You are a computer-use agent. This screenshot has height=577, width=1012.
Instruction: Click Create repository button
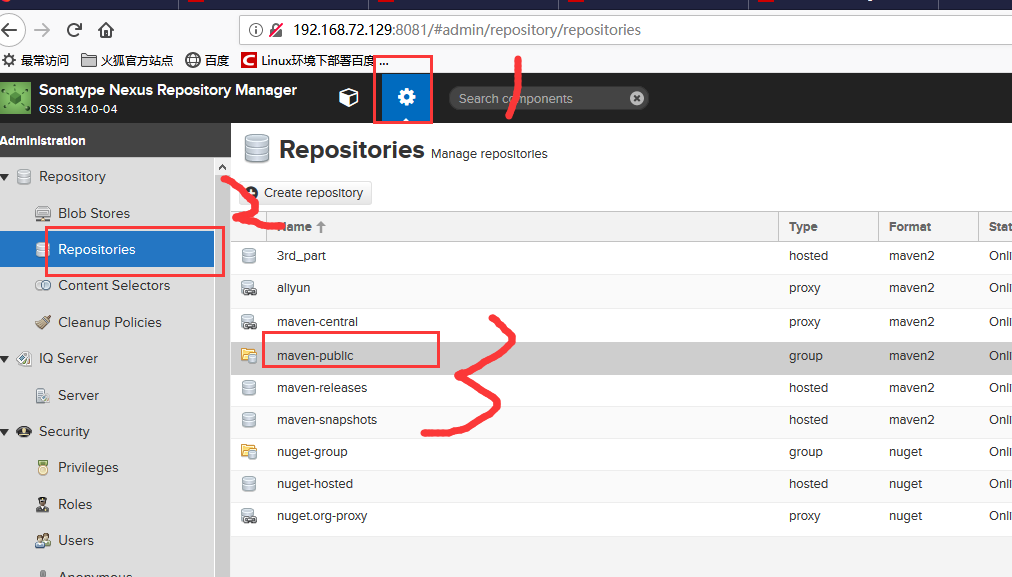[305, 193]
